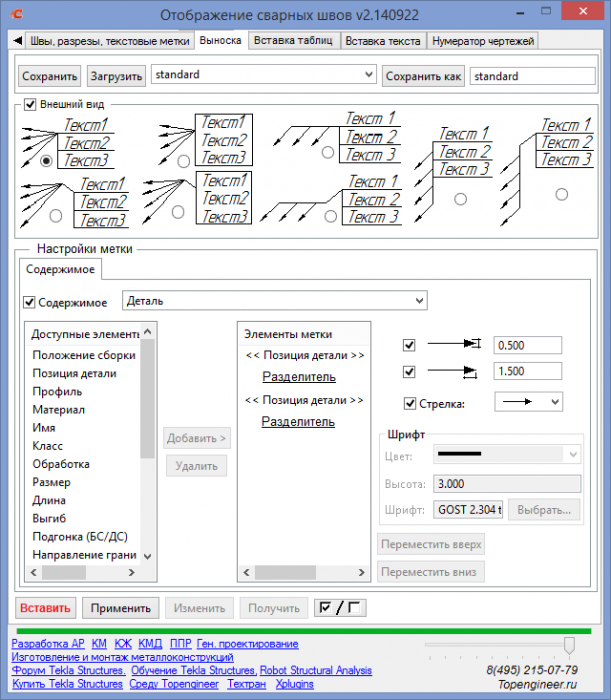Open the Форум Tekla Structures link

coord(68,671)
